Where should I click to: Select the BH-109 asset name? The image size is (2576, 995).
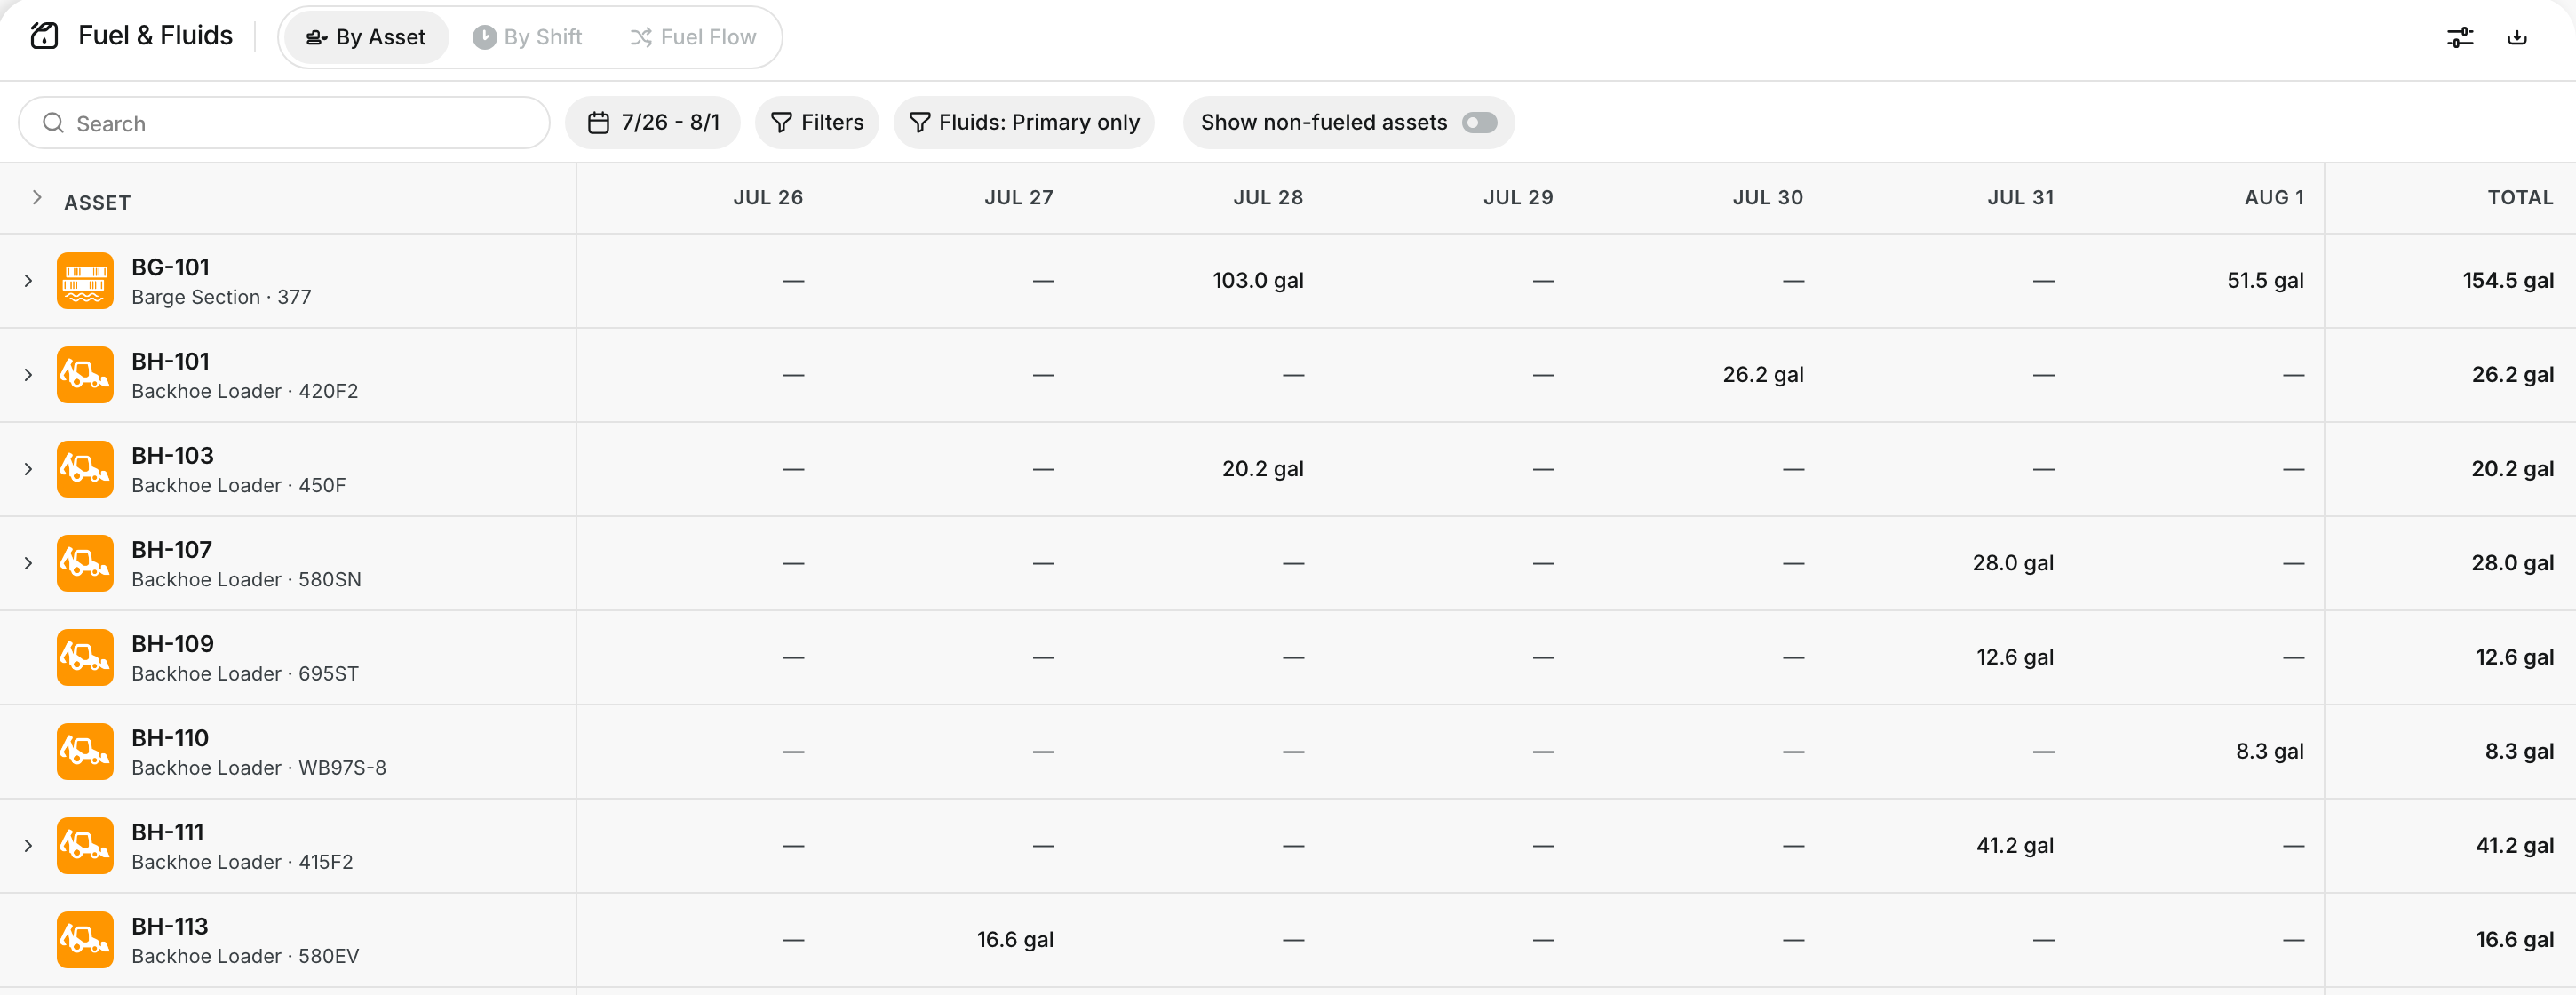click(x=172, y=643)
